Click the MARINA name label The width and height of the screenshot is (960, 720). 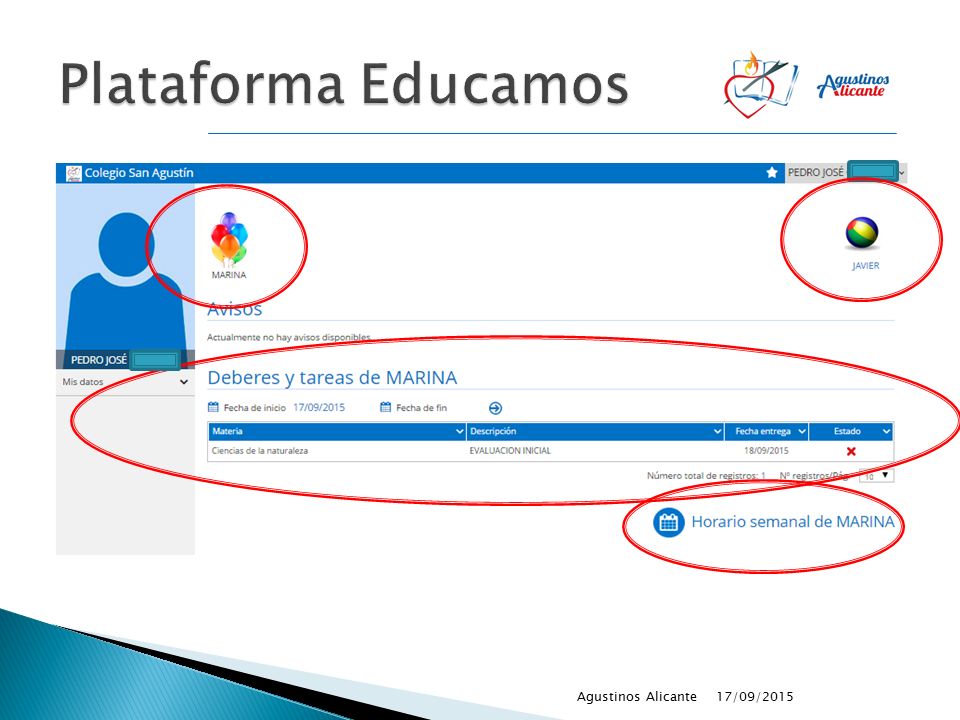pyautogui.click(x=229, y=276)
